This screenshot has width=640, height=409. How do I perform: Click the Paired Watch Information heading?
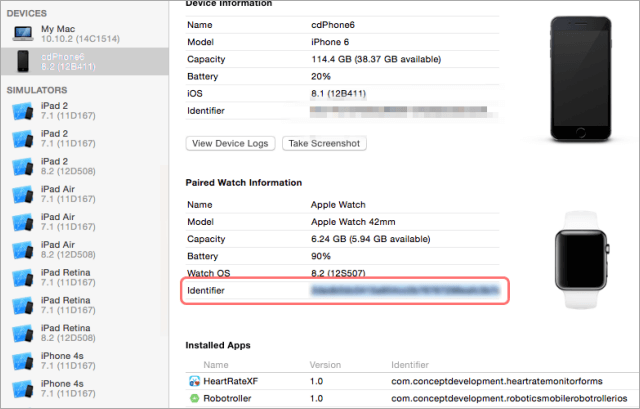coord(244,182)
